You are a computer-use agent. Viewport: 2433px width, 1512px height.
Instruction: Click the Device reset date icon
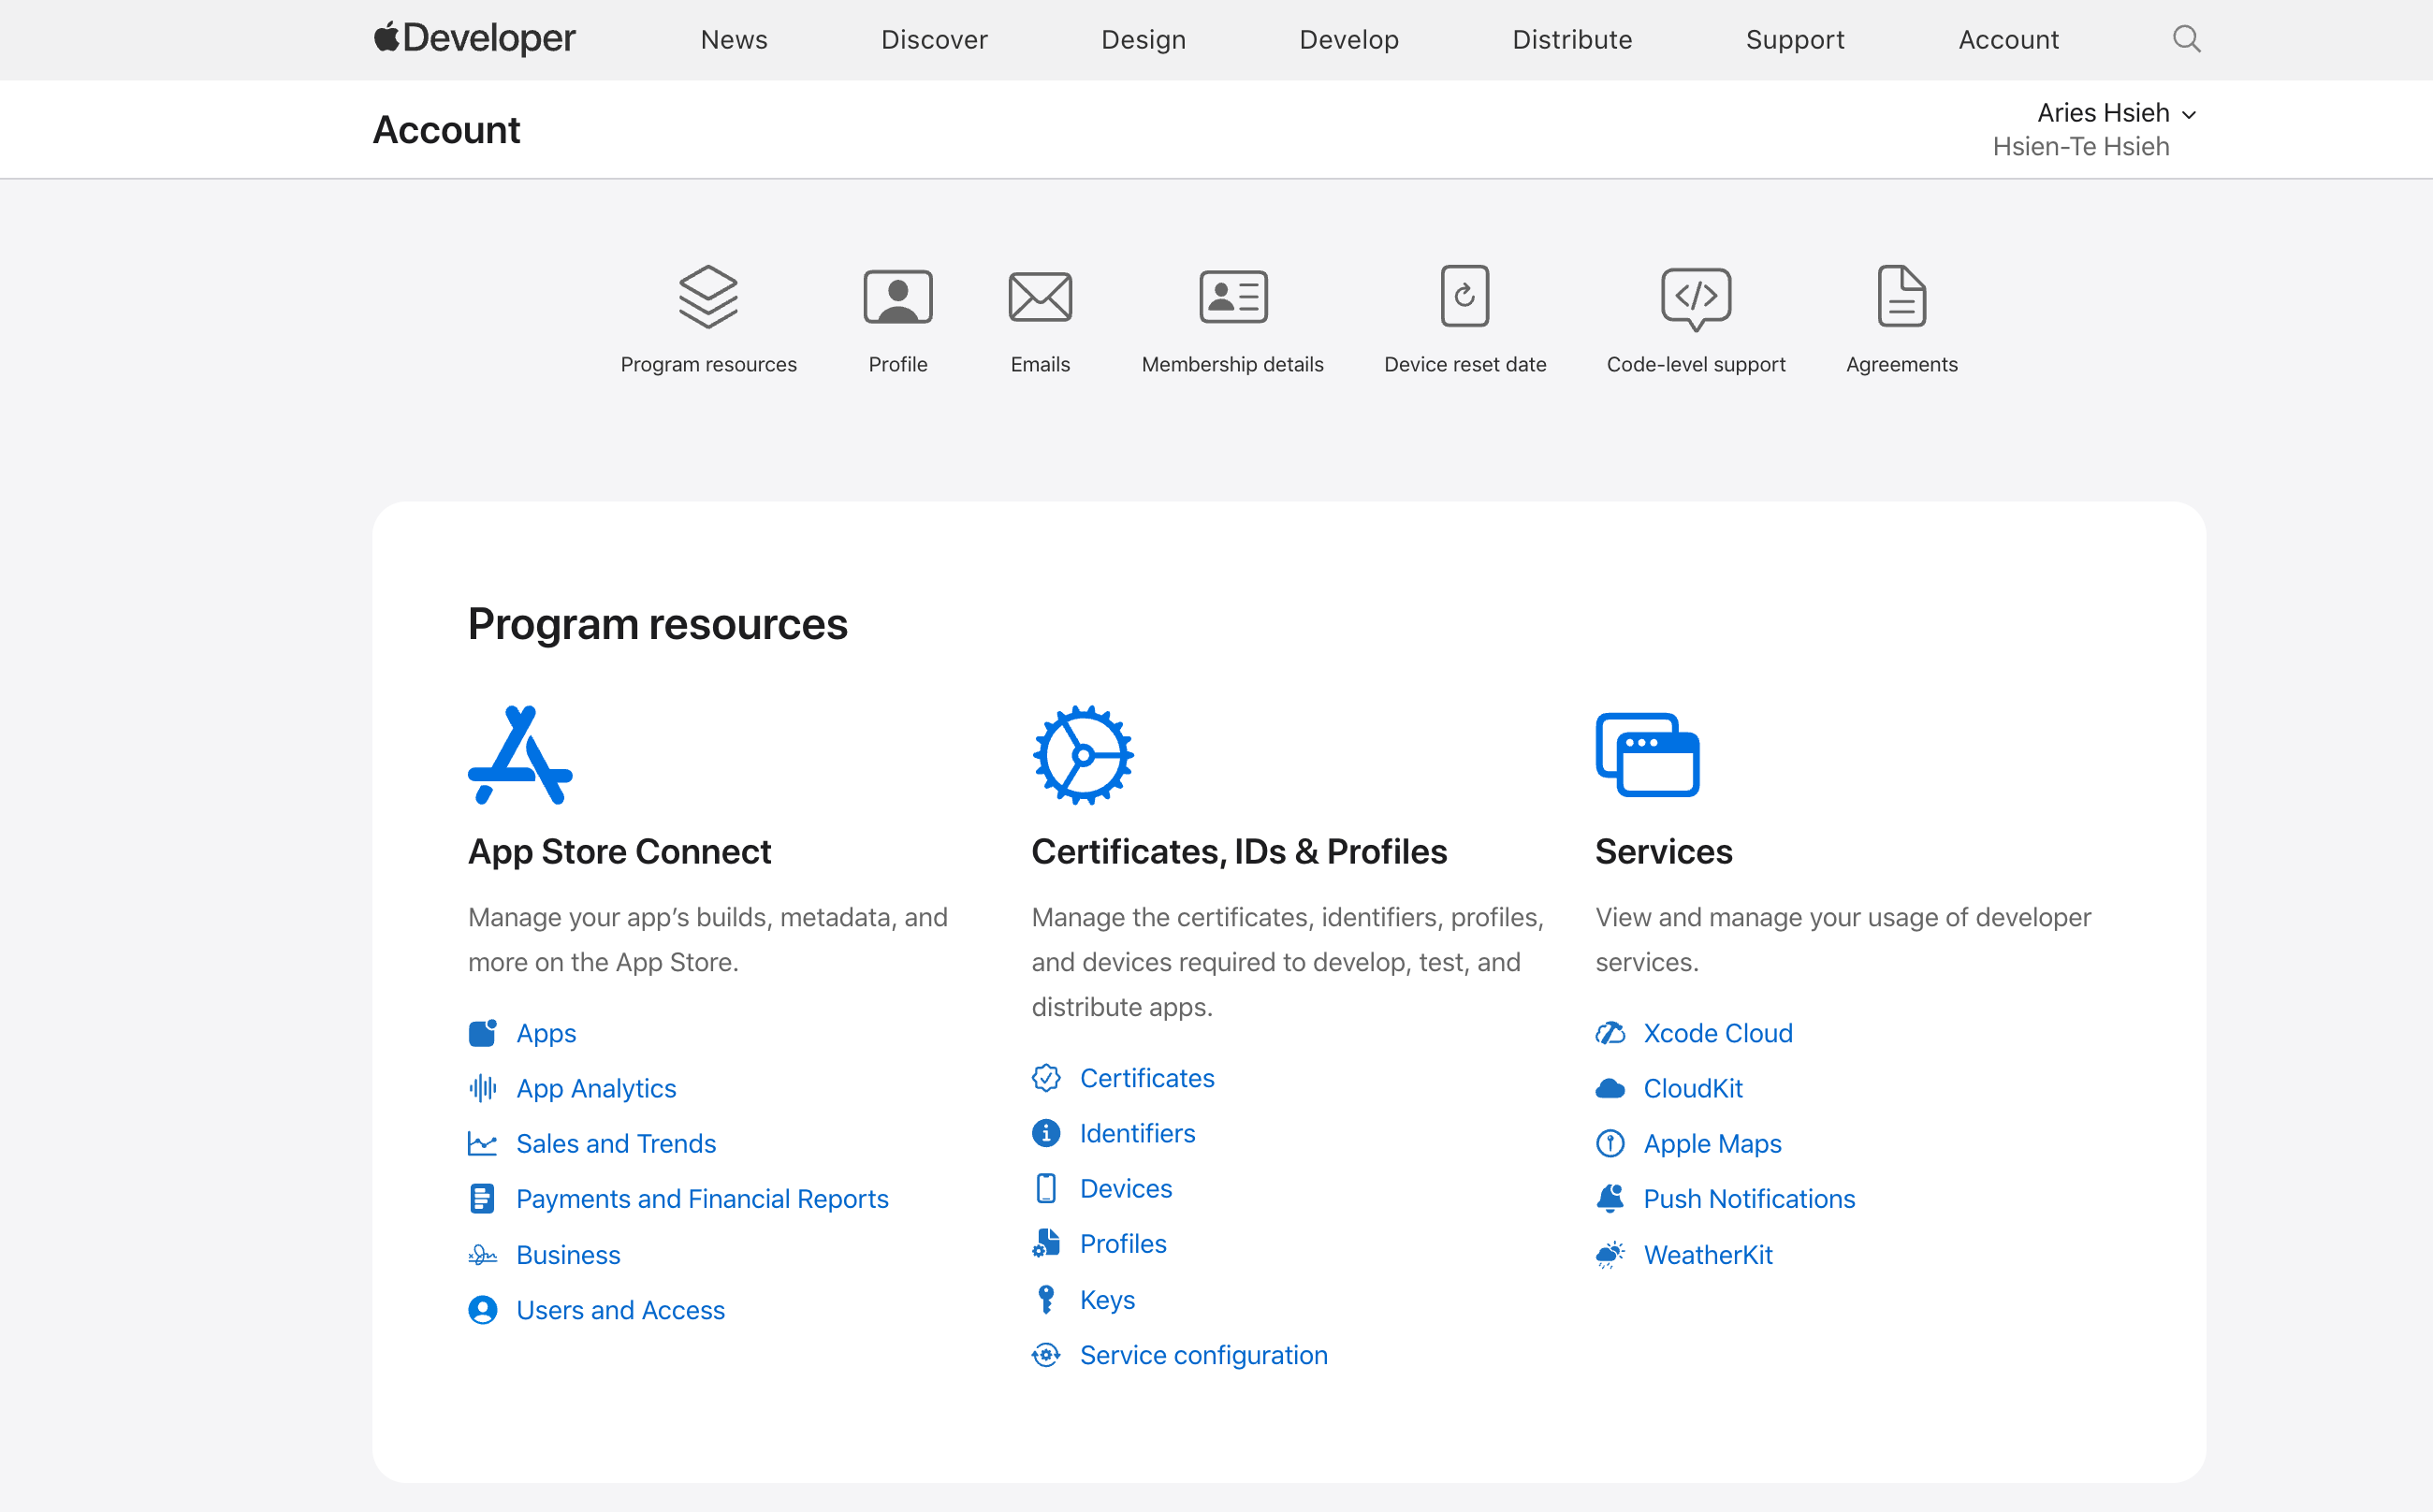coord(1464,296)
